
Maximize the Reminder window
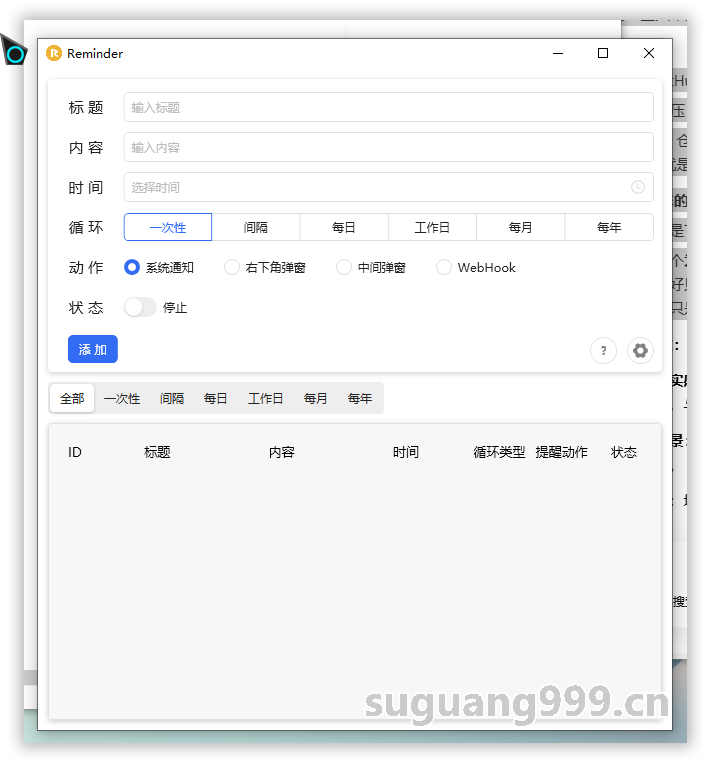pos(603,54)
